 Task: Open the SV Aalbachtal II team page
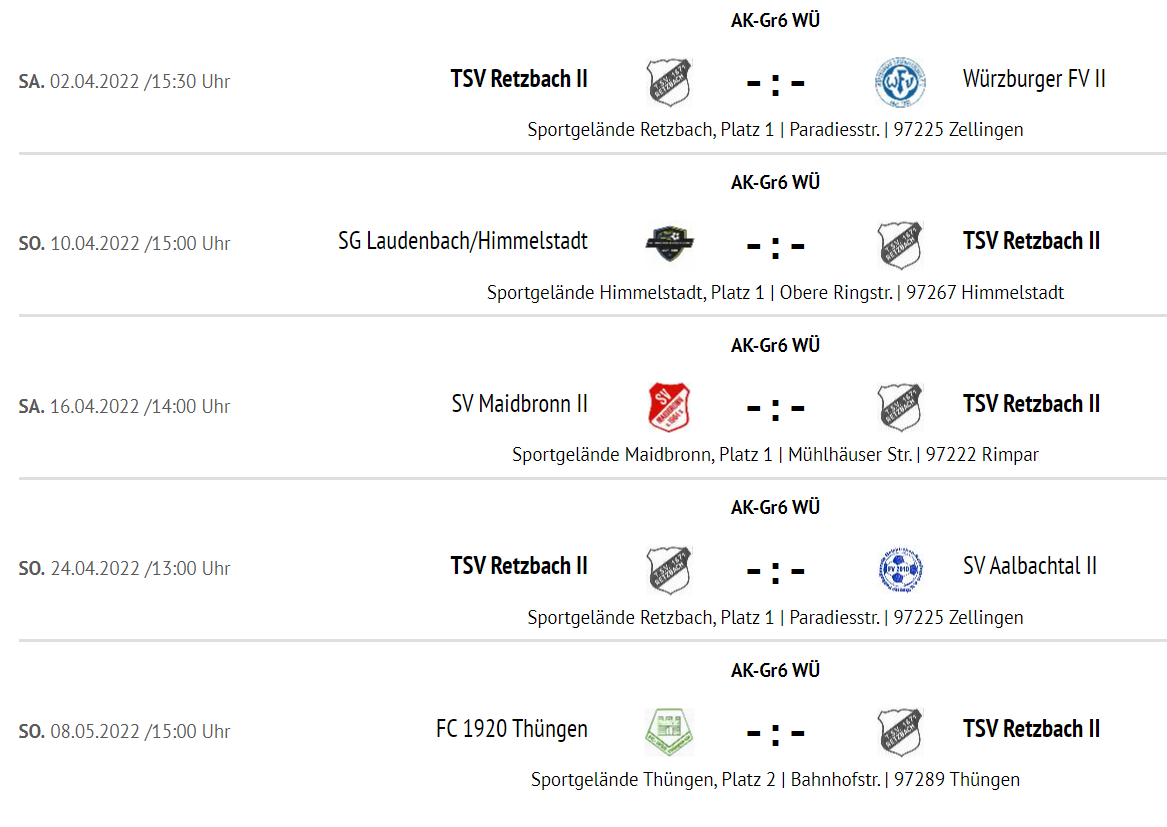tap(1029, 566)
